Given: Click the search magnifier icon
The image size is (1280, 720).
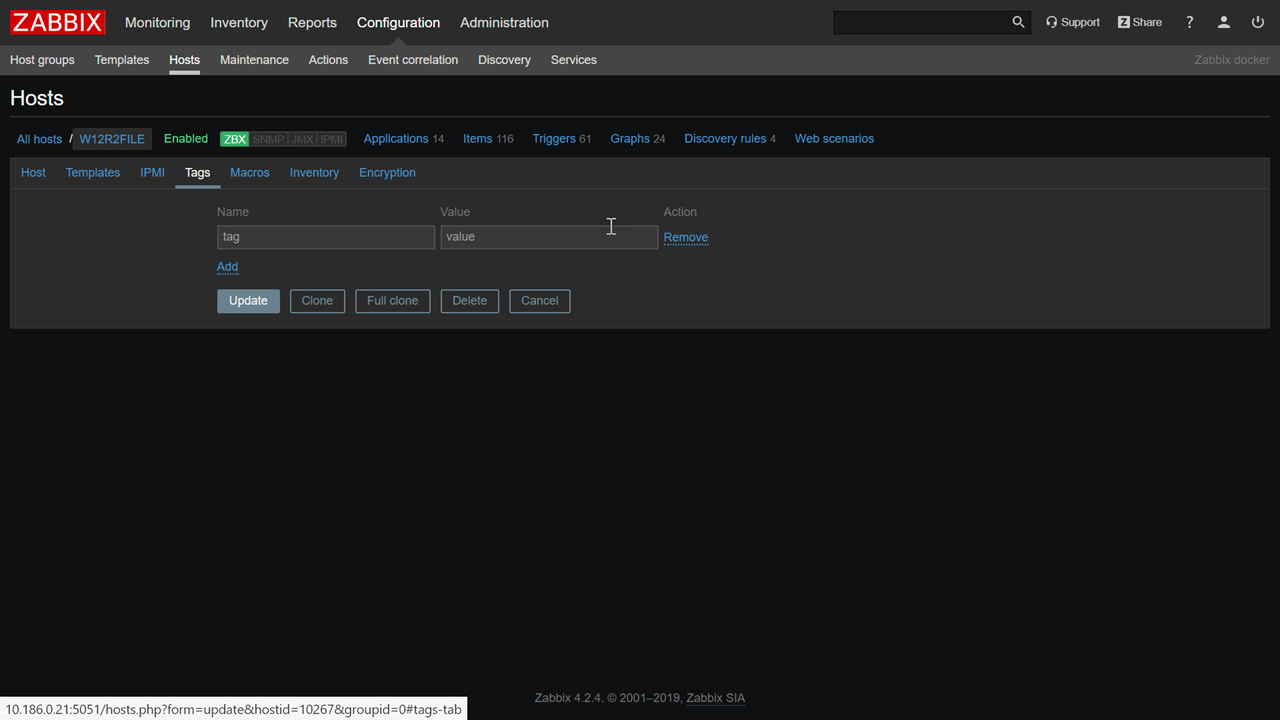Looking at the screenshot, I should [x=1018, y=22].
